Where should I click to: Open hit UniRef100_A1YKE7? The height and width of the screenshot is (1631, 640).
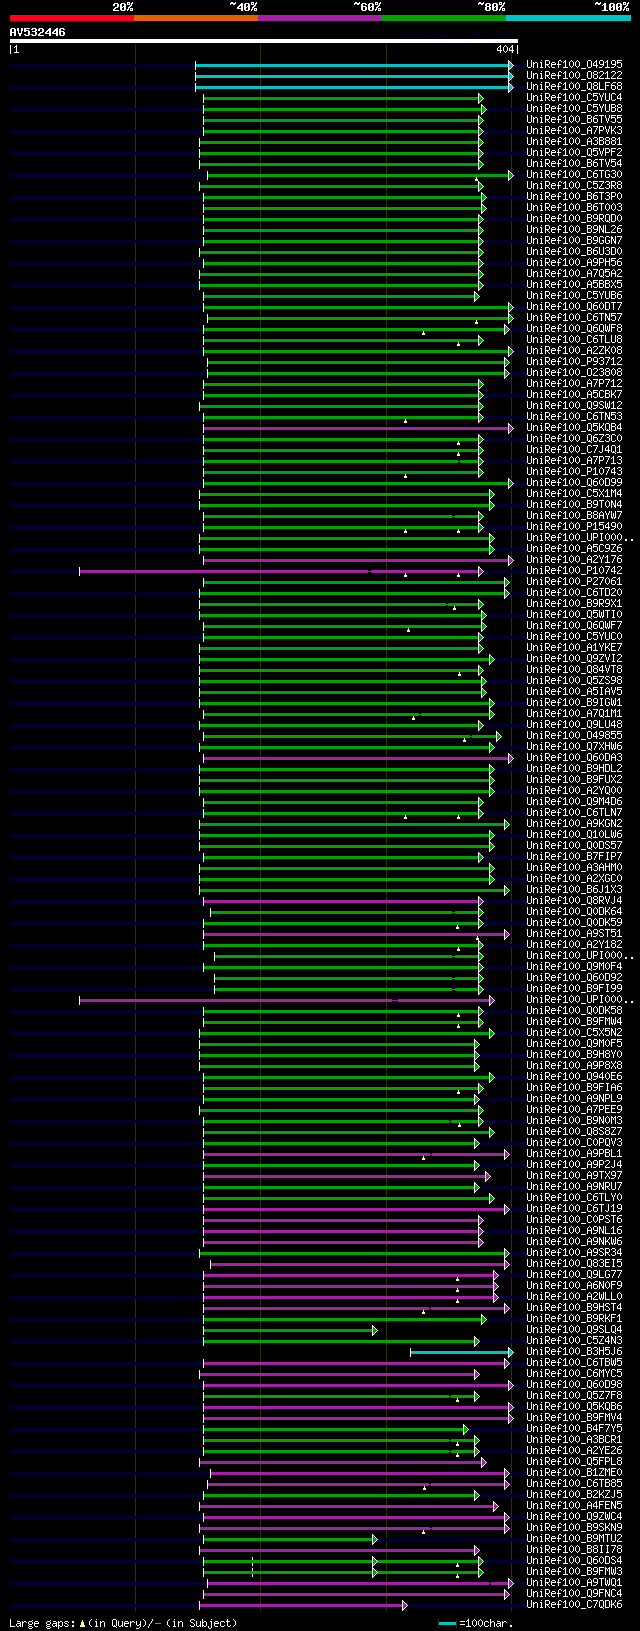pyautogui.click(x=574, y=648)
